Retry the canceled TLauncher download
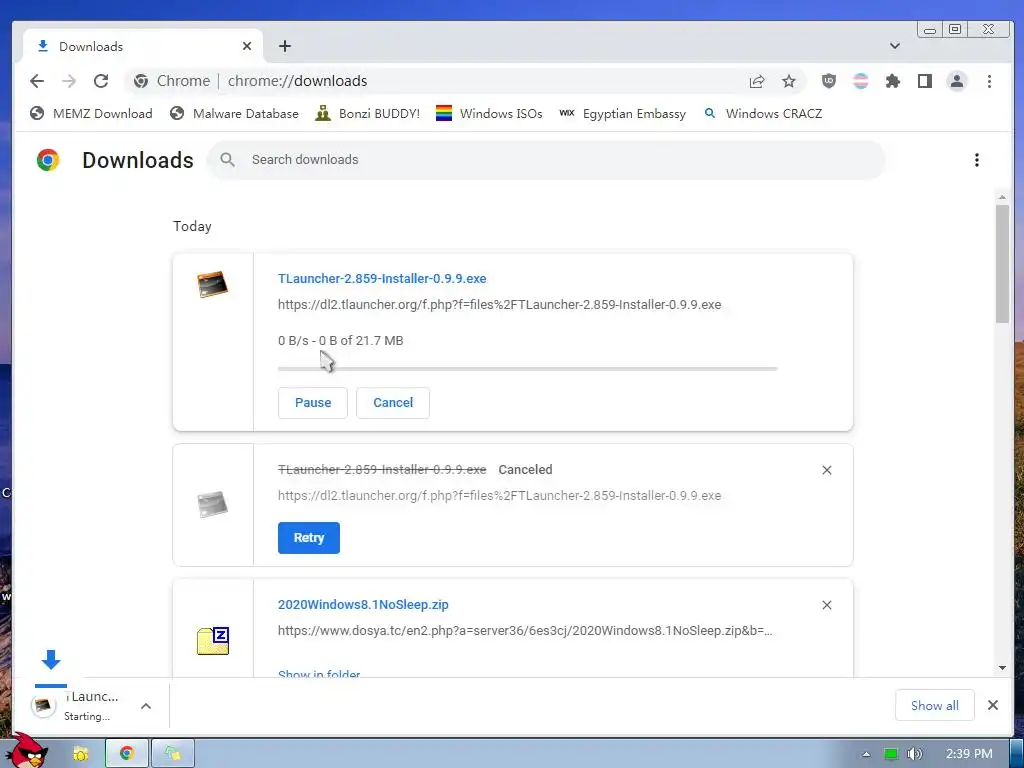Viewport: 1024px width, 768px height. coord(309,538)
